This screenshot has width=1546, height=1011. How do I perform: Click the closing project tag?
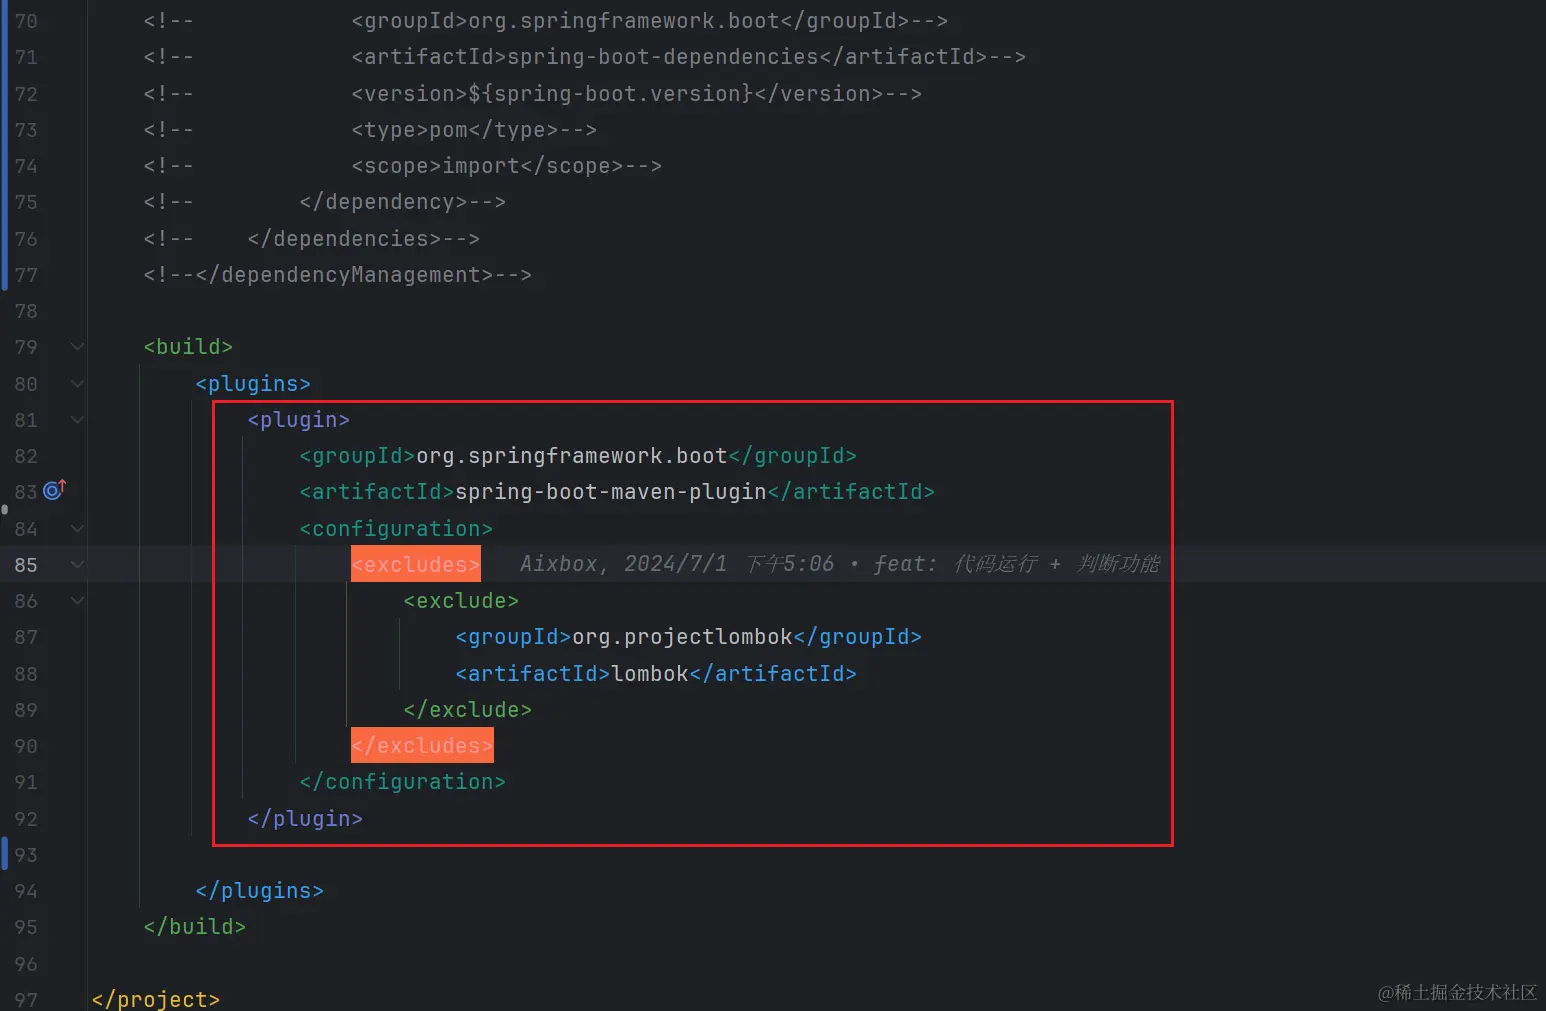point(155,999)
